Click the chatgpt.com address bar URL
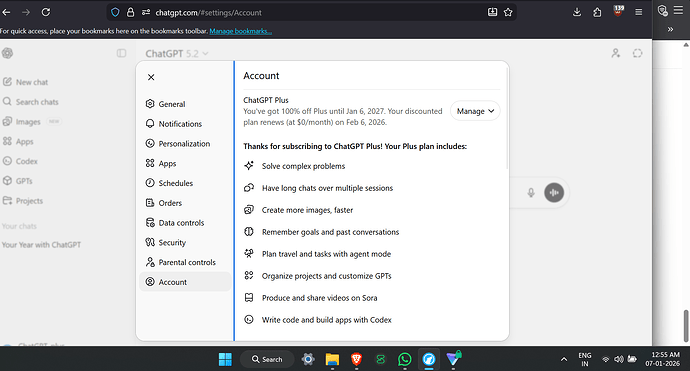The width and height of the screenshot is (690, 371). [209, 13]
